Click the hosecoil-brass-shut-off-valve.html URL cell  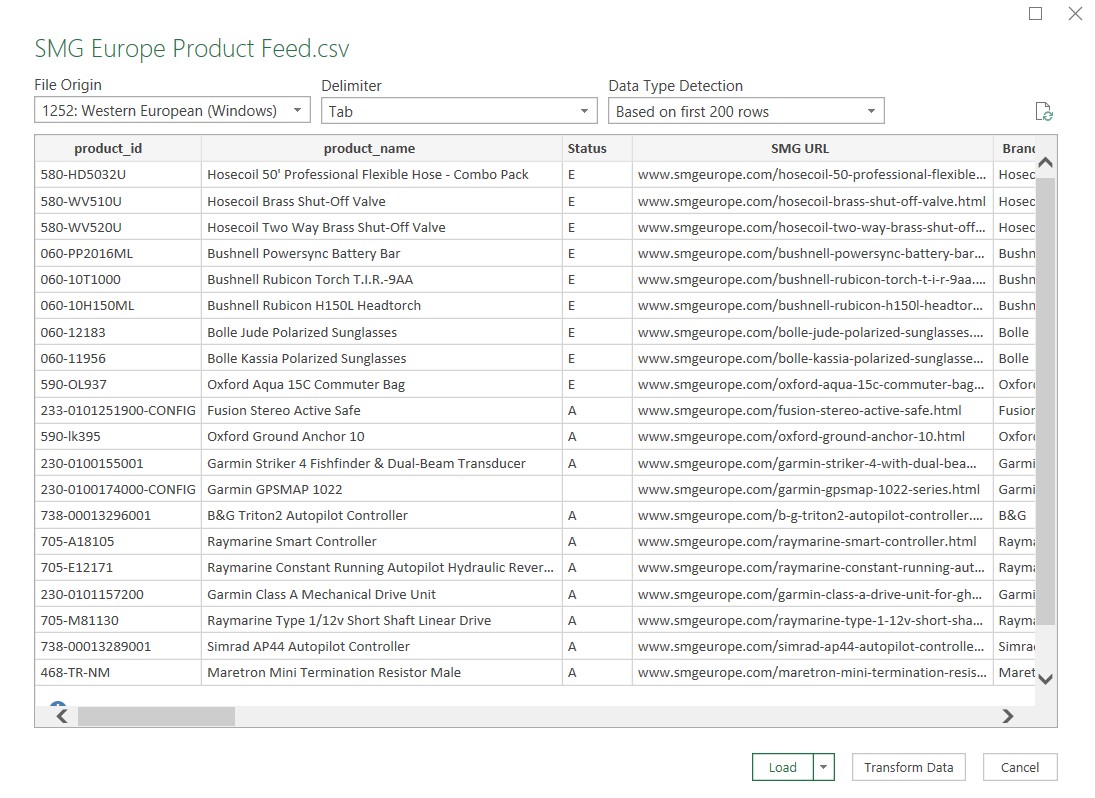pos(812,201)
